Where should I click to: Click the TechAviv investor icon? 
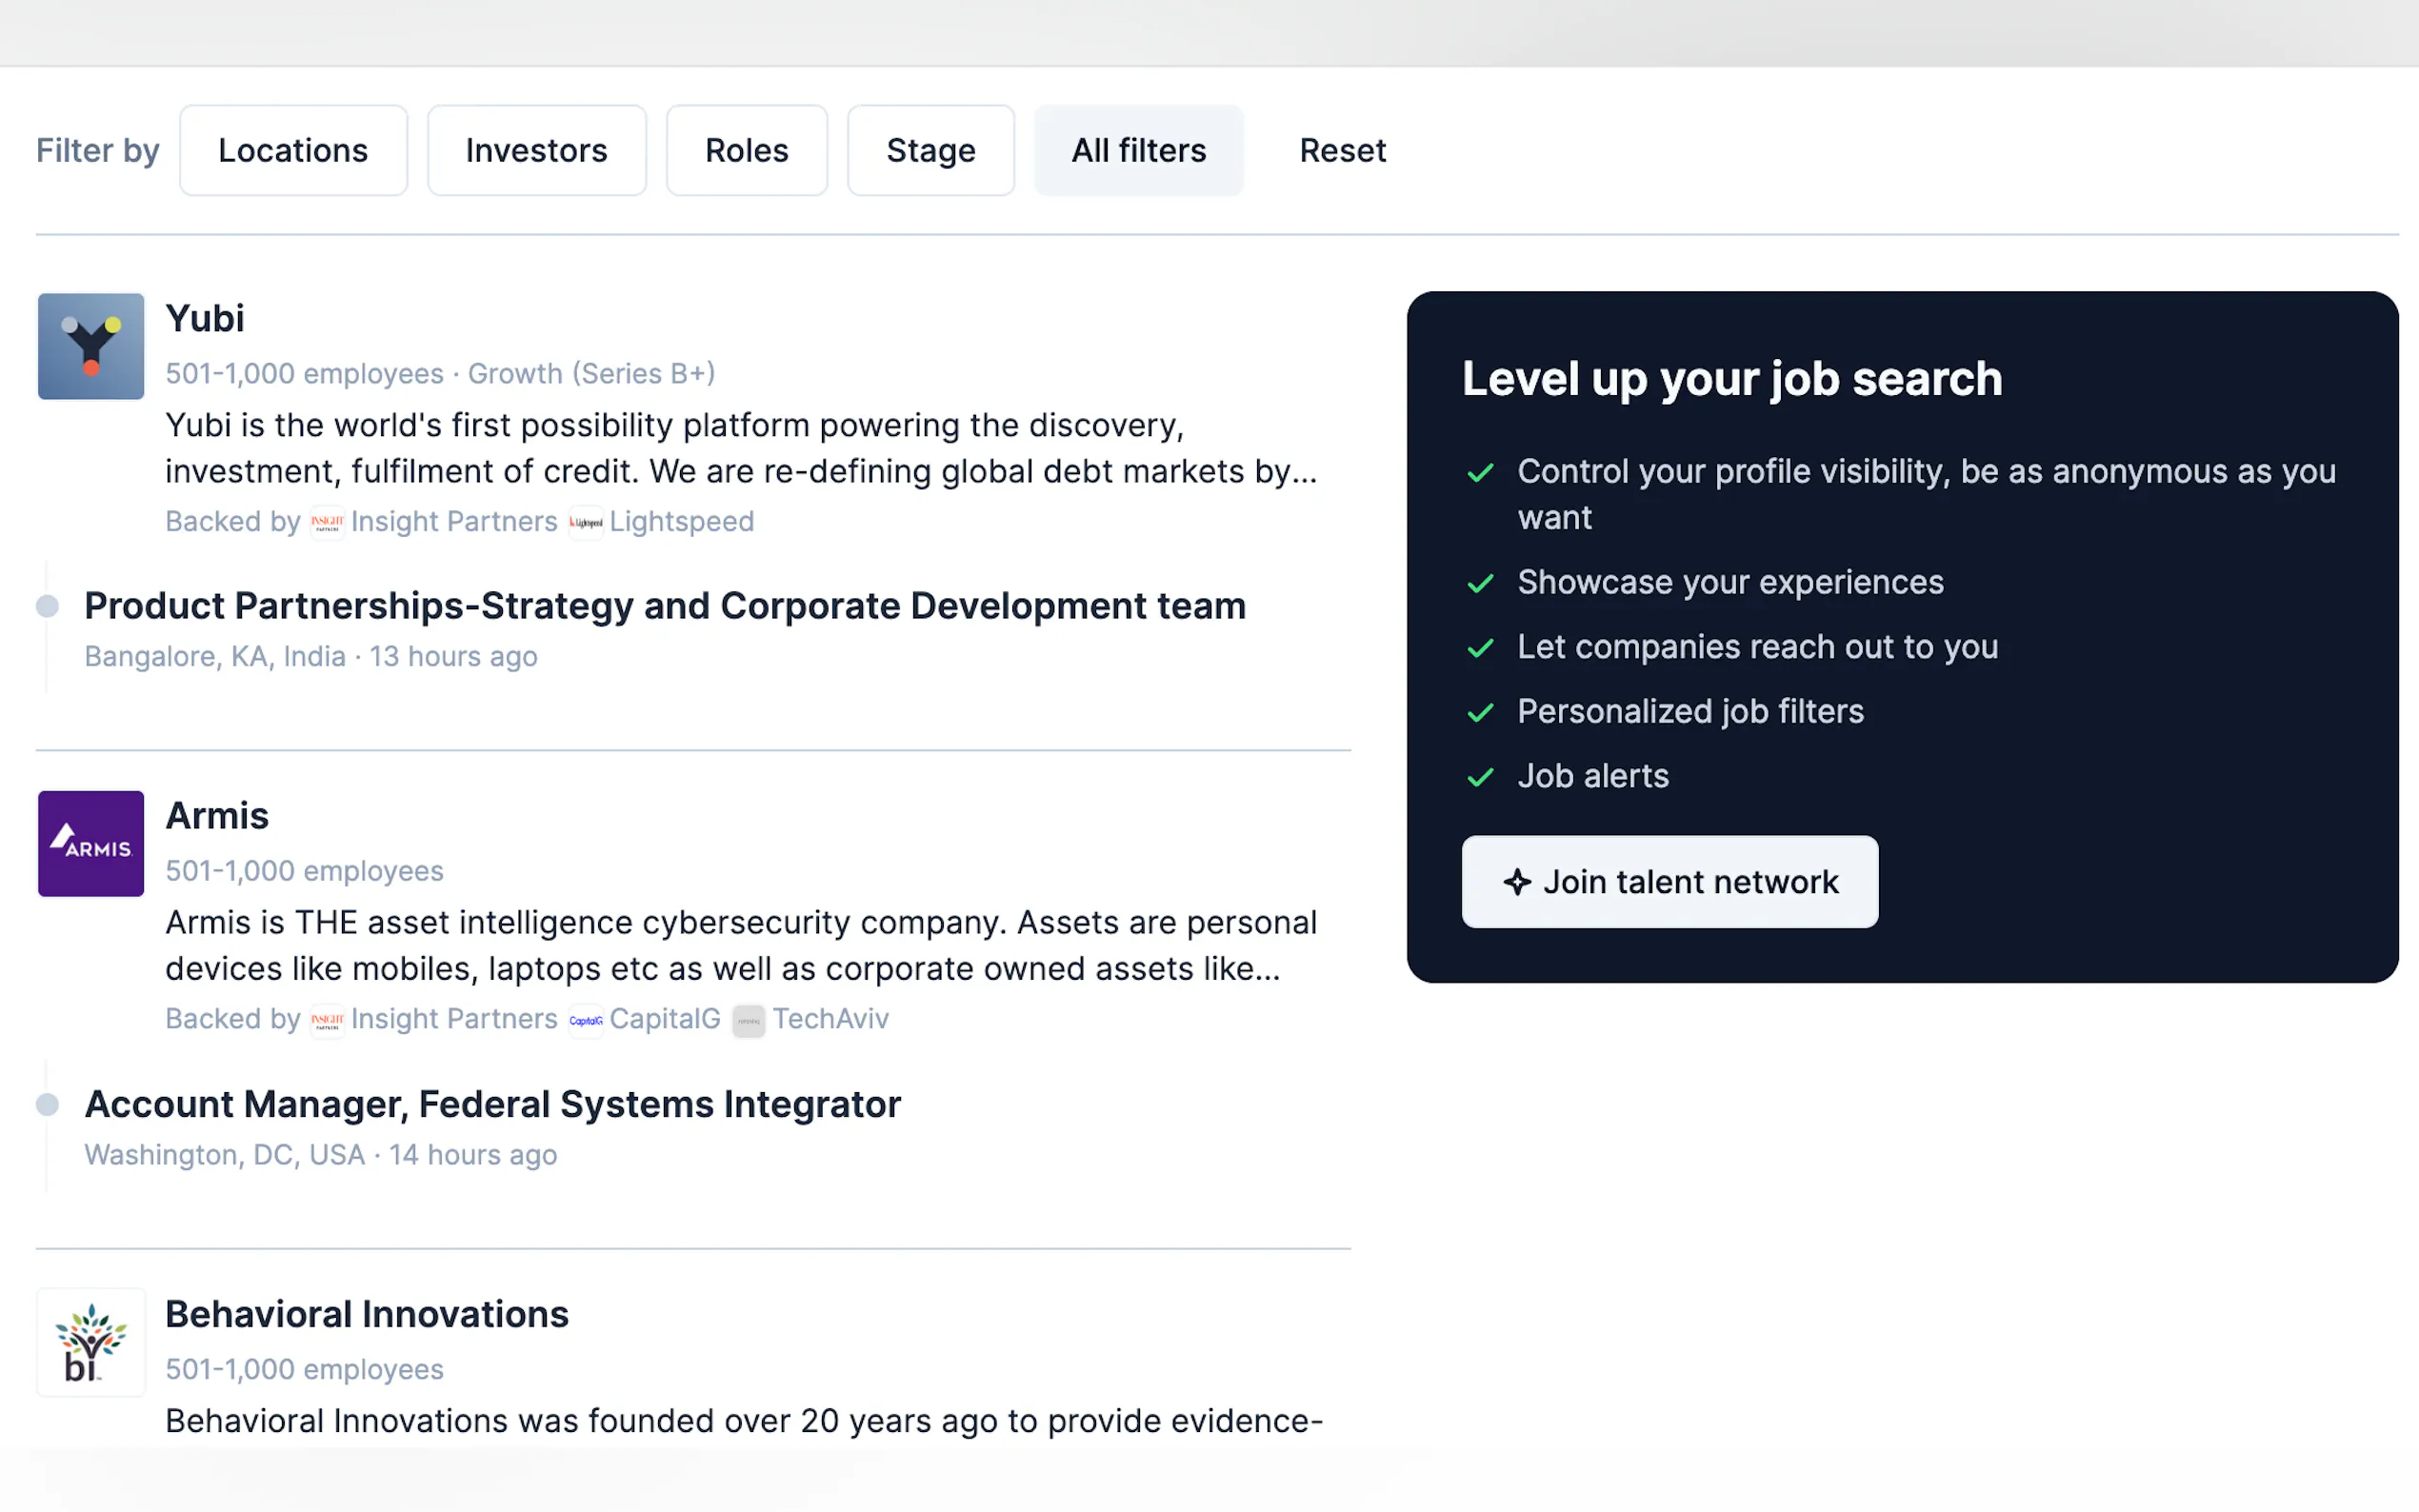point(748,1020)
